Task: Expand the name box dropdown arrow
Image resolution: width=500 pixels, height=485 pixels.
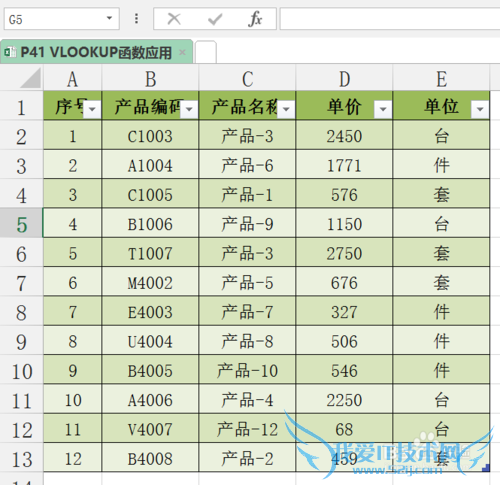Action: tap(109, 18)
